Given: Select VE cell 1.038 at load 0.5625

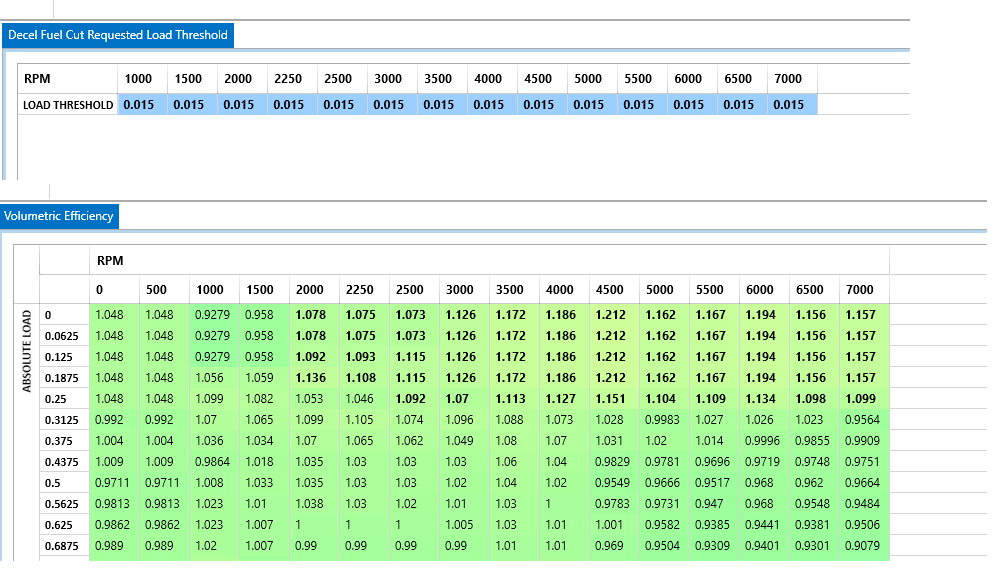Looking at the screenshot, I should click(x=314, y=503).
